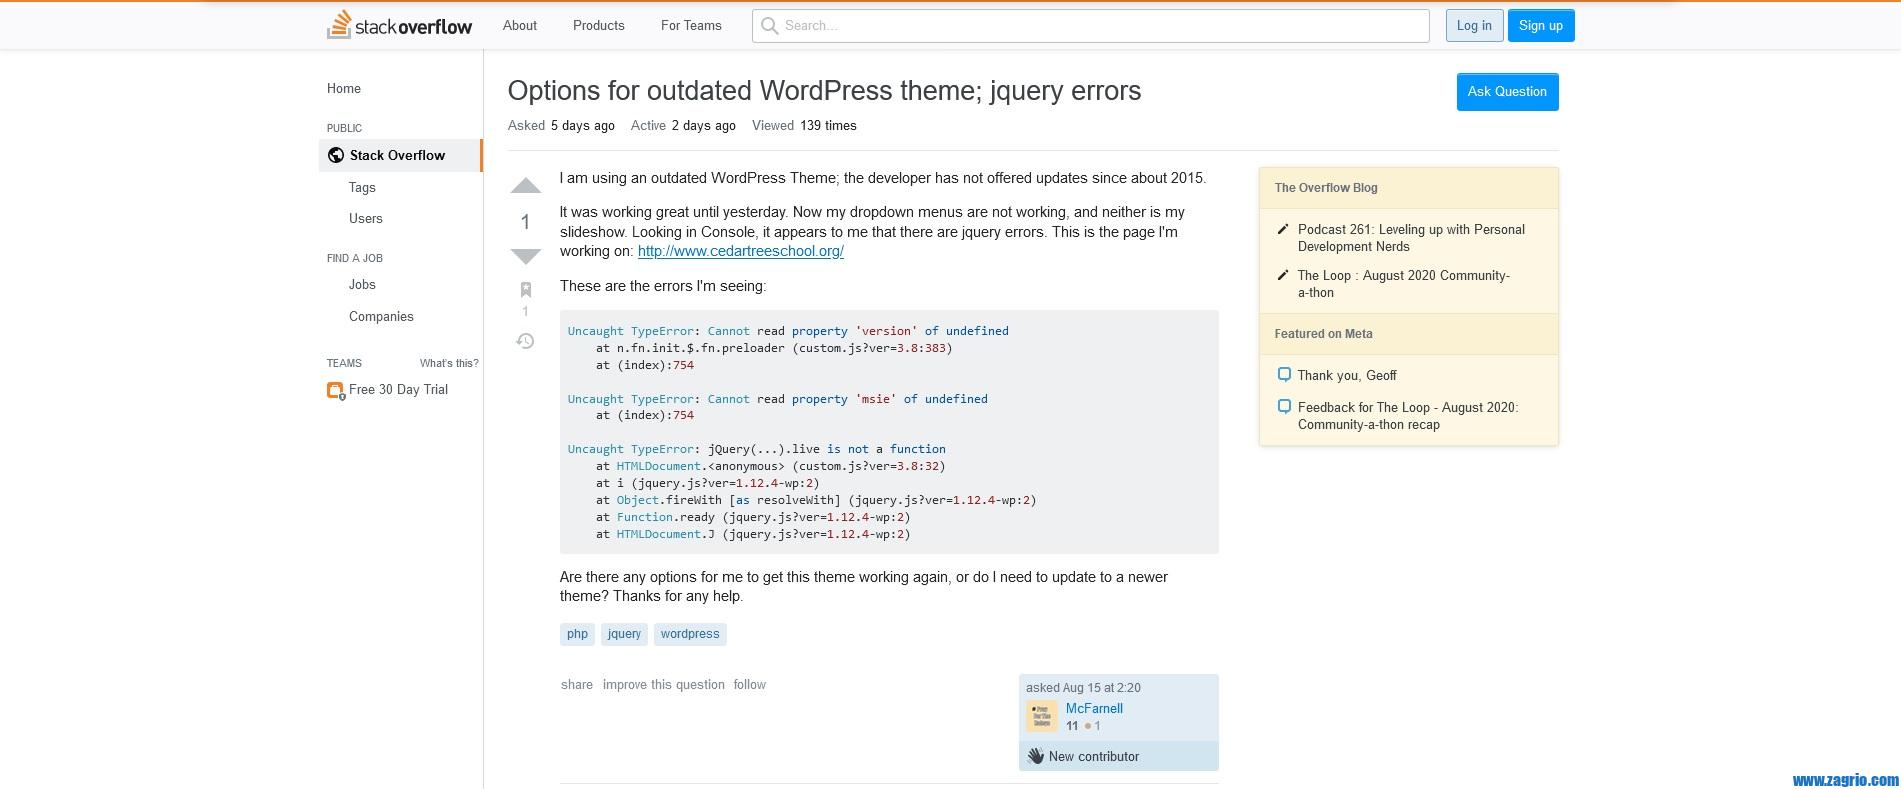Click the Free 30 Day Trial briefcase icon
Viewport: 1901px width, 789px height.
(x=335, y=390)
